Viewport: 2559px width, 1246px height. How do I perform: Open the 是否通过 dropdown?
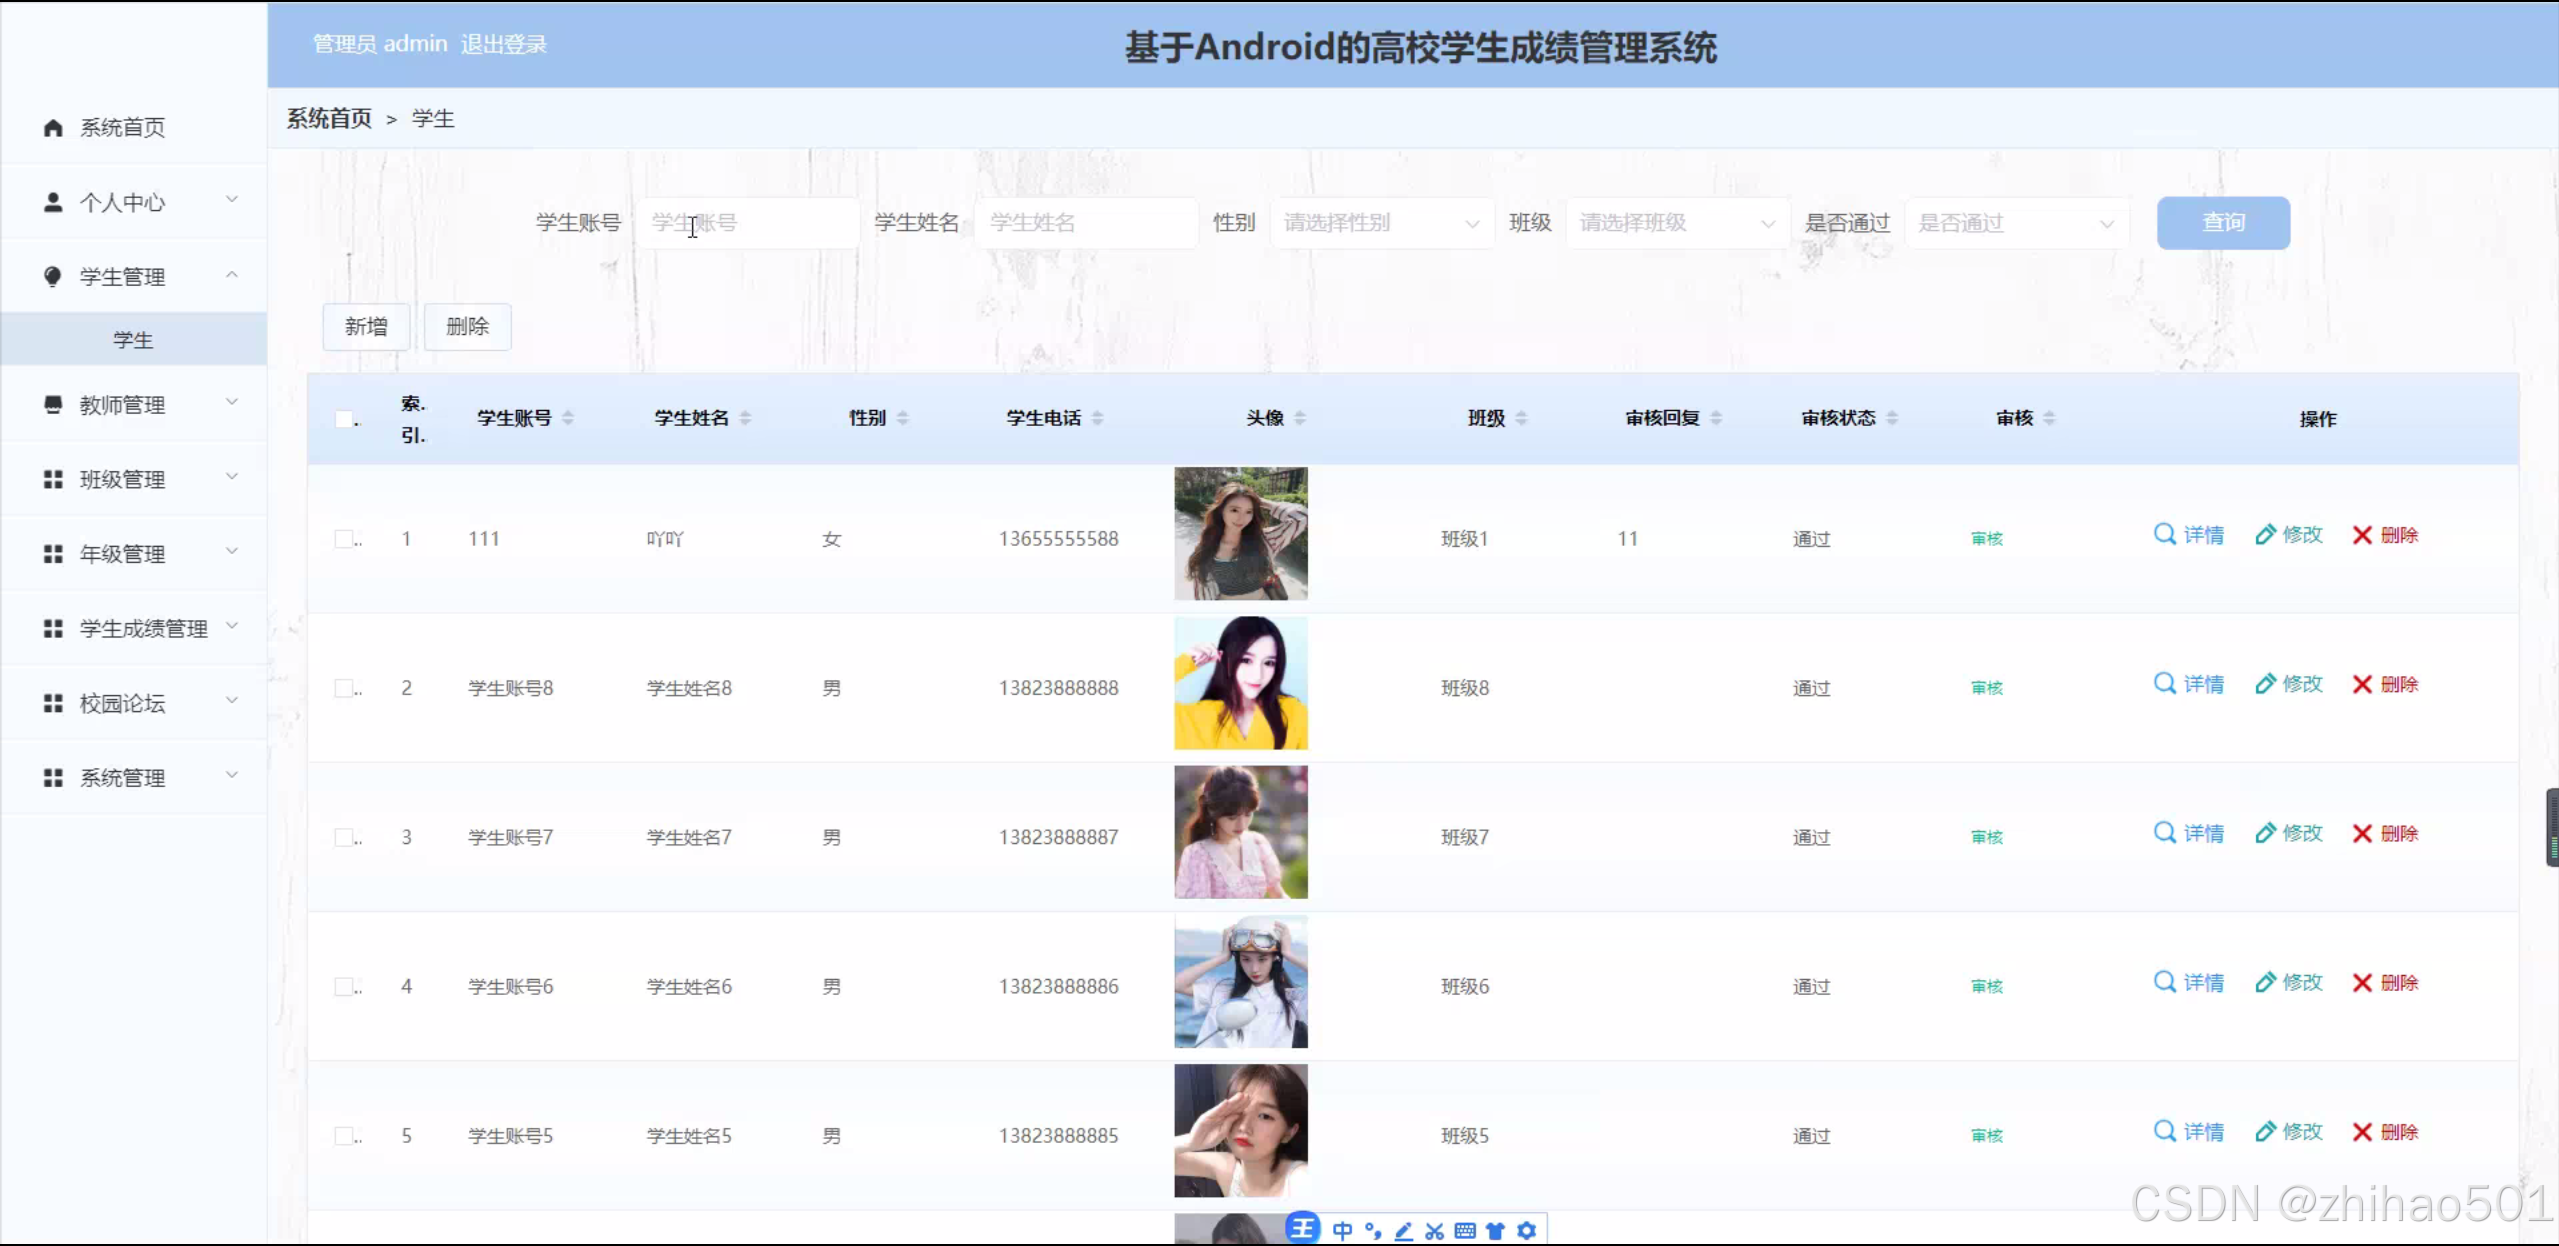2015,223
